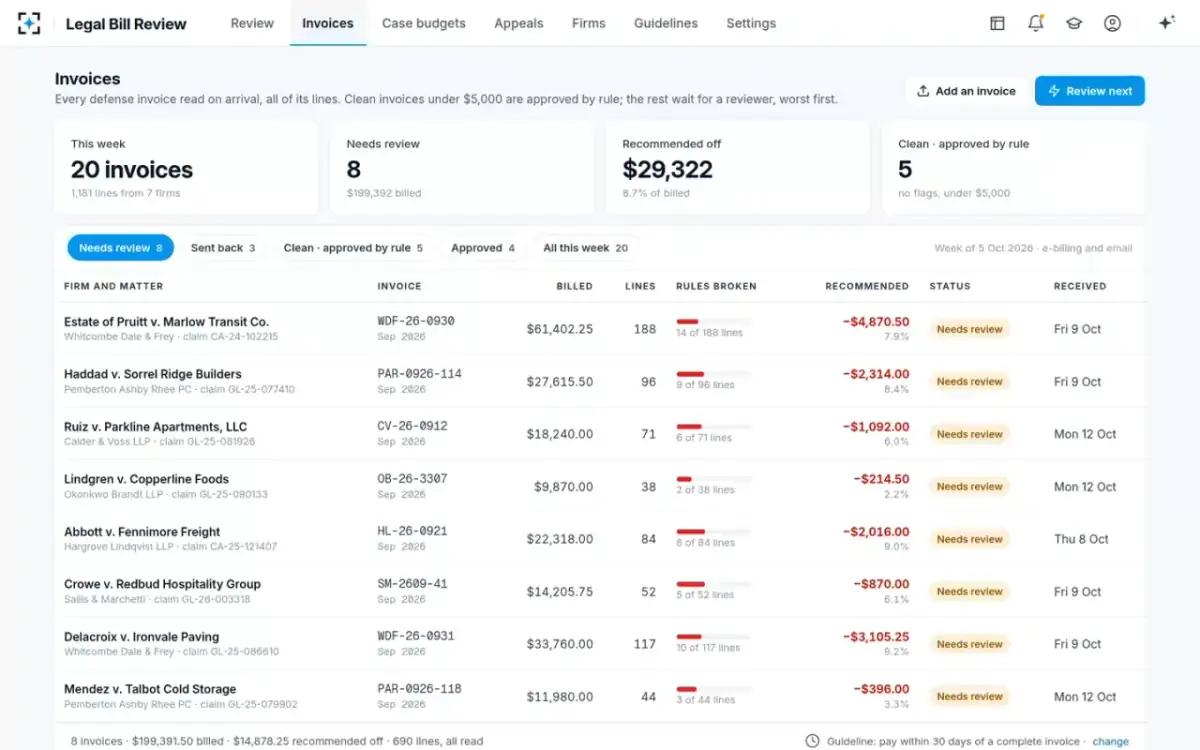This screenshot has width=1200, height=750.
Task: Open the This week 20 invoices card
Action: pyautogui.click(x=186, y=167)
